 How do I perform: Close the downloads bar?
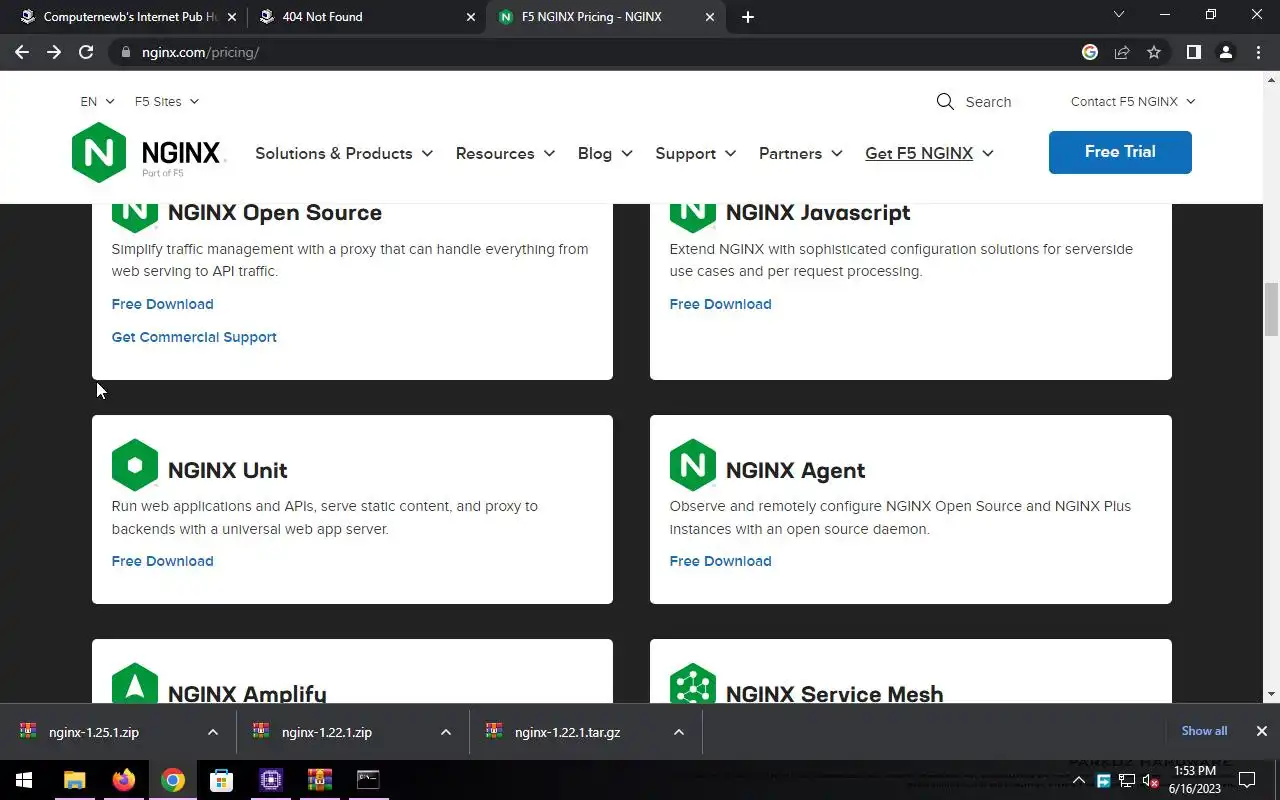[1262, 731]
